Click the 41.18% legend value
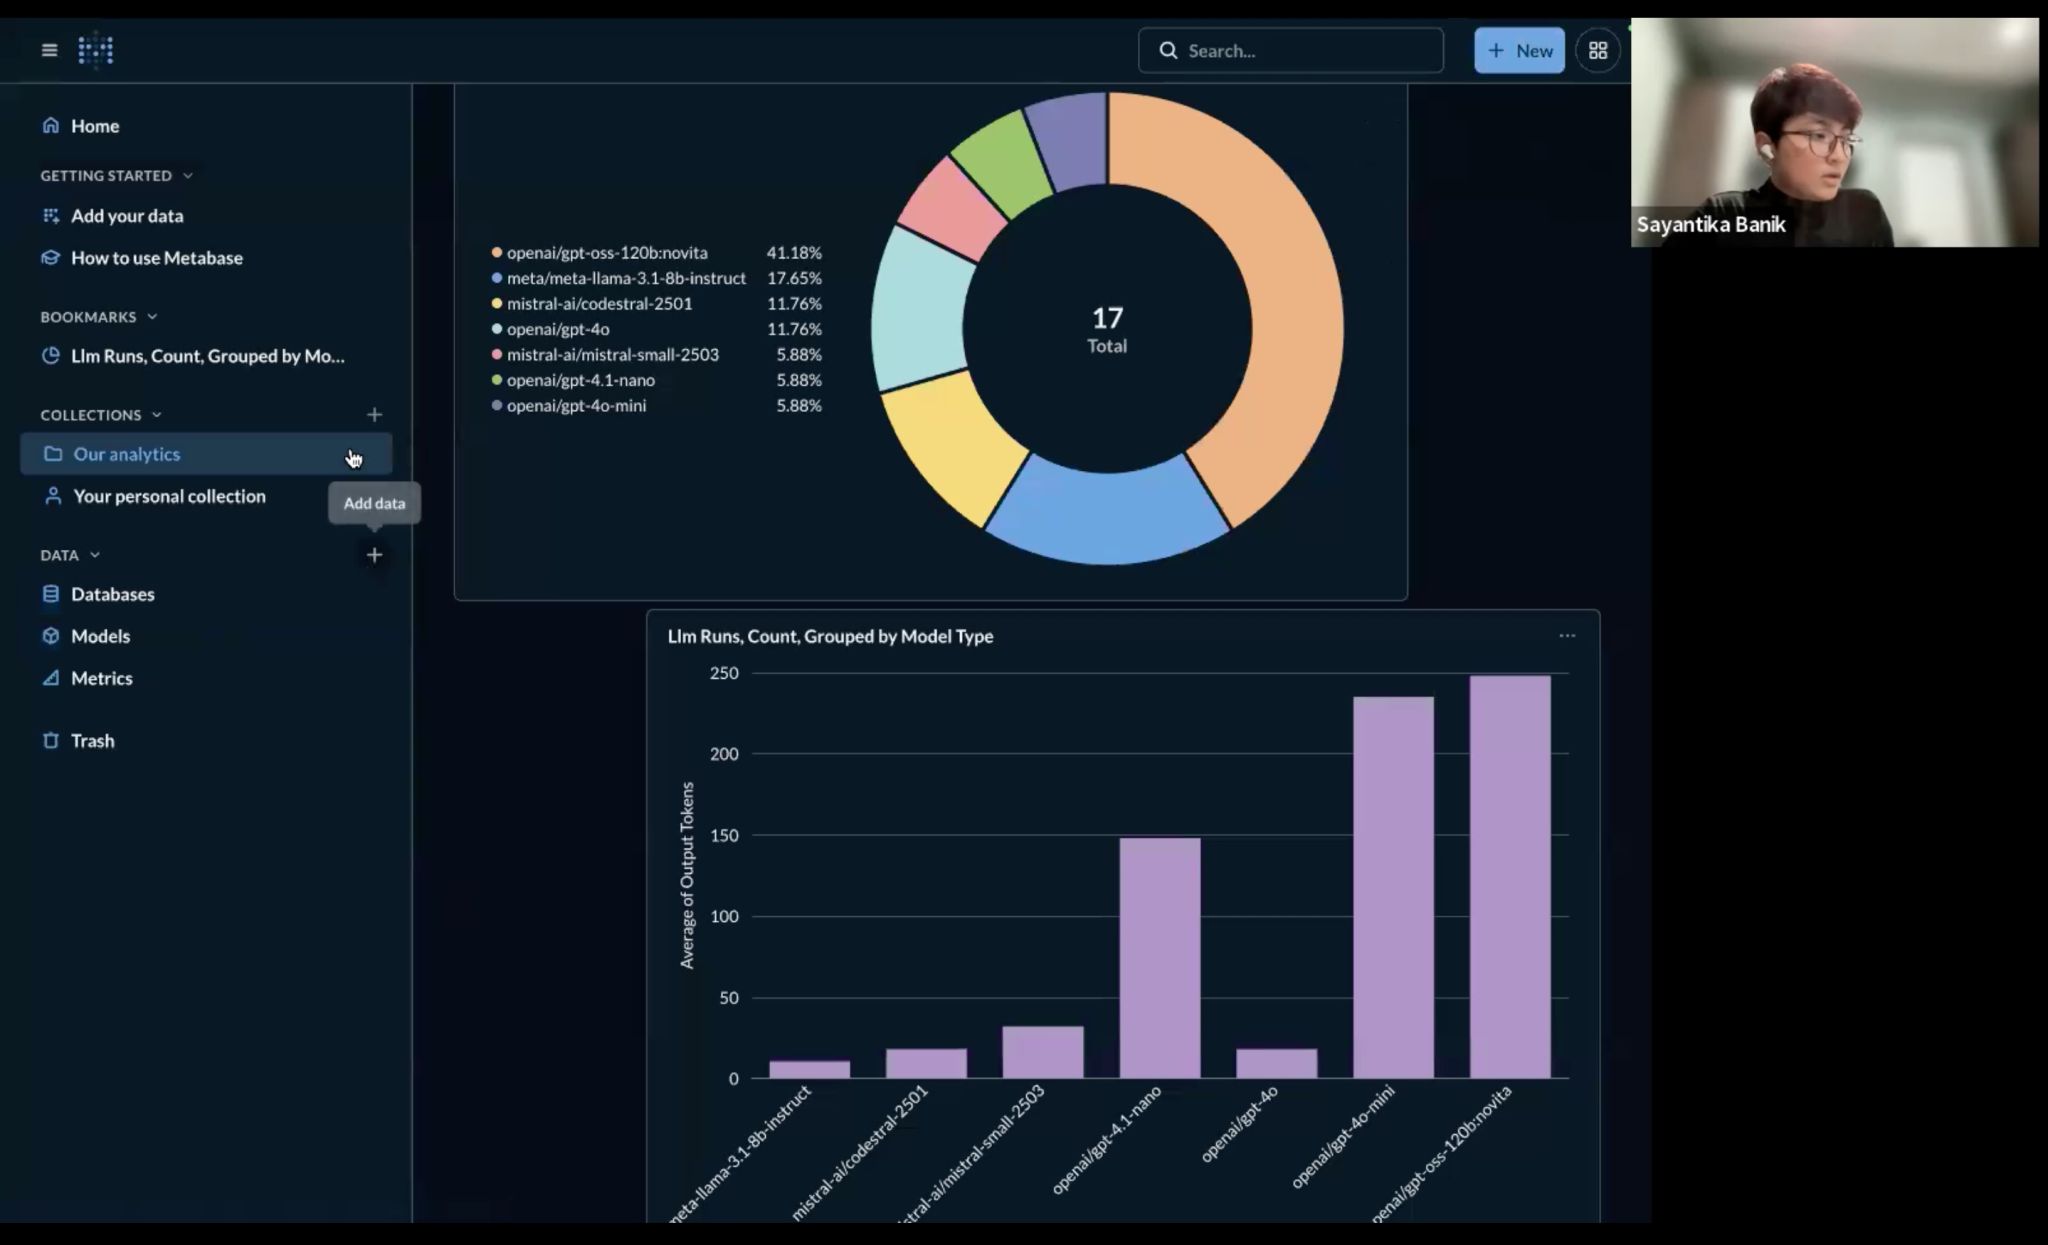This screenshot has width=2048, height=1245. 794,252
